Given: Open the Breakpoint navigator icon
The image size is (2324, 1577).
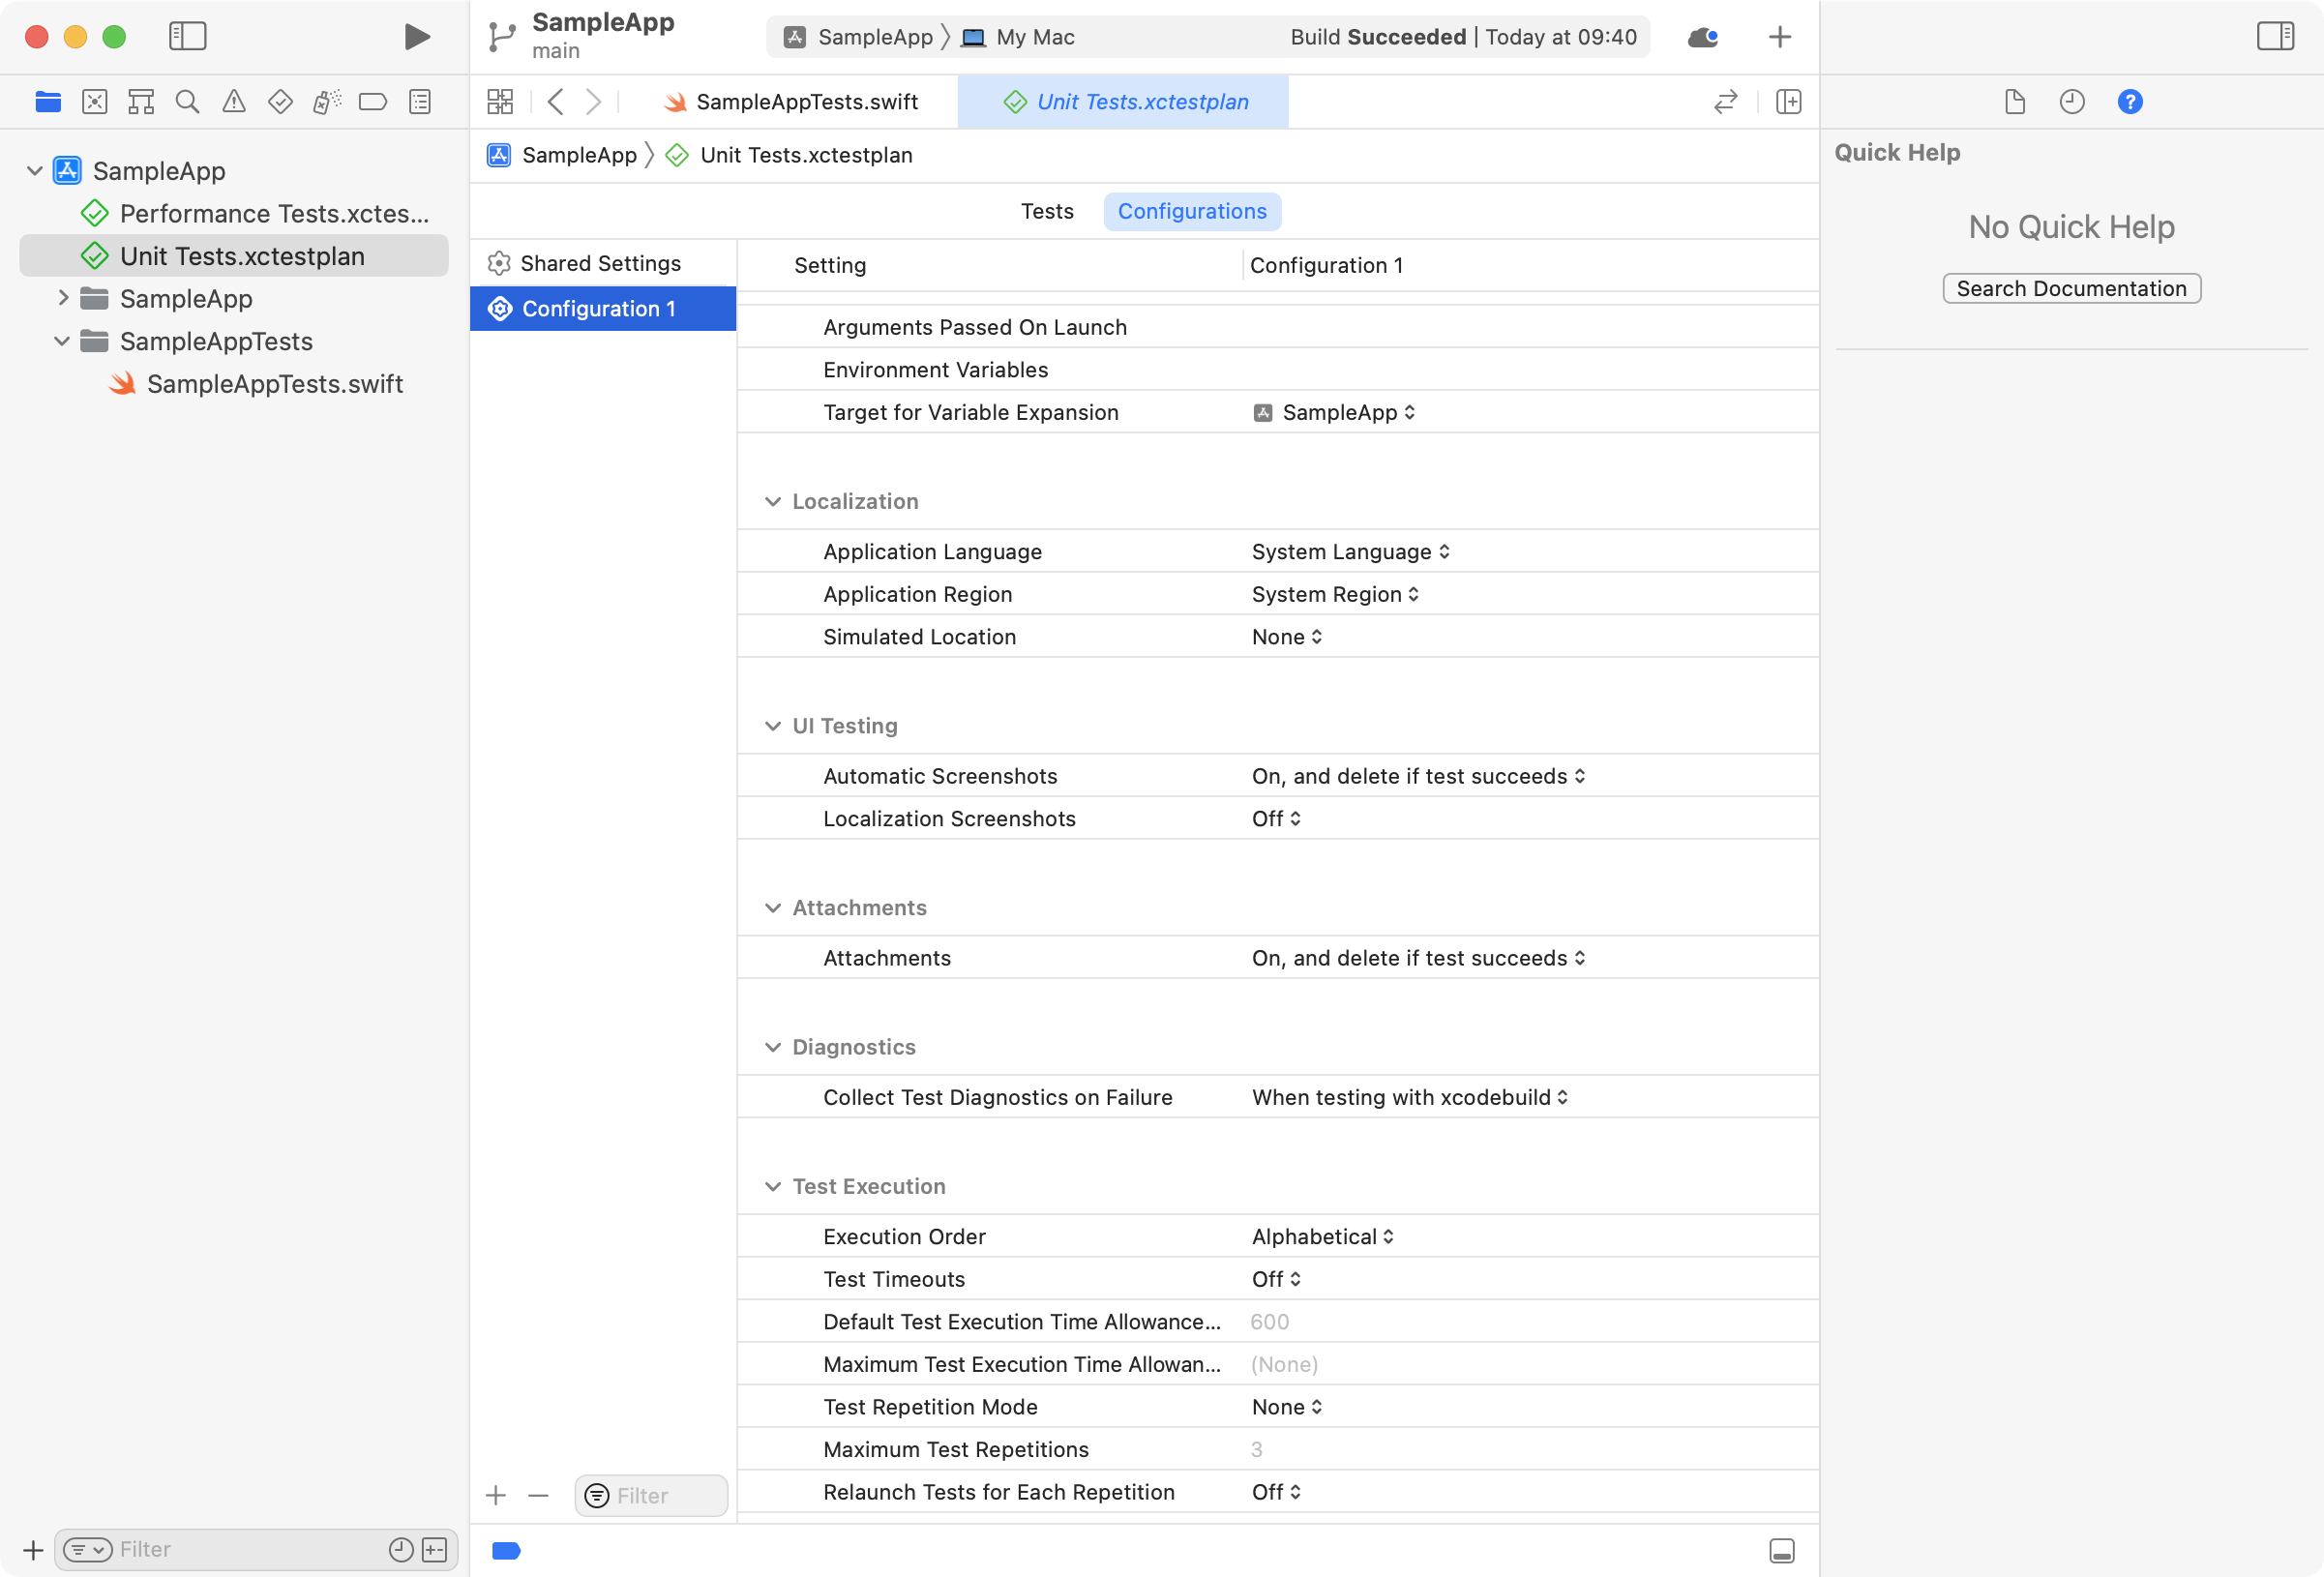Looking at the screenshot, I should [373, 101].
